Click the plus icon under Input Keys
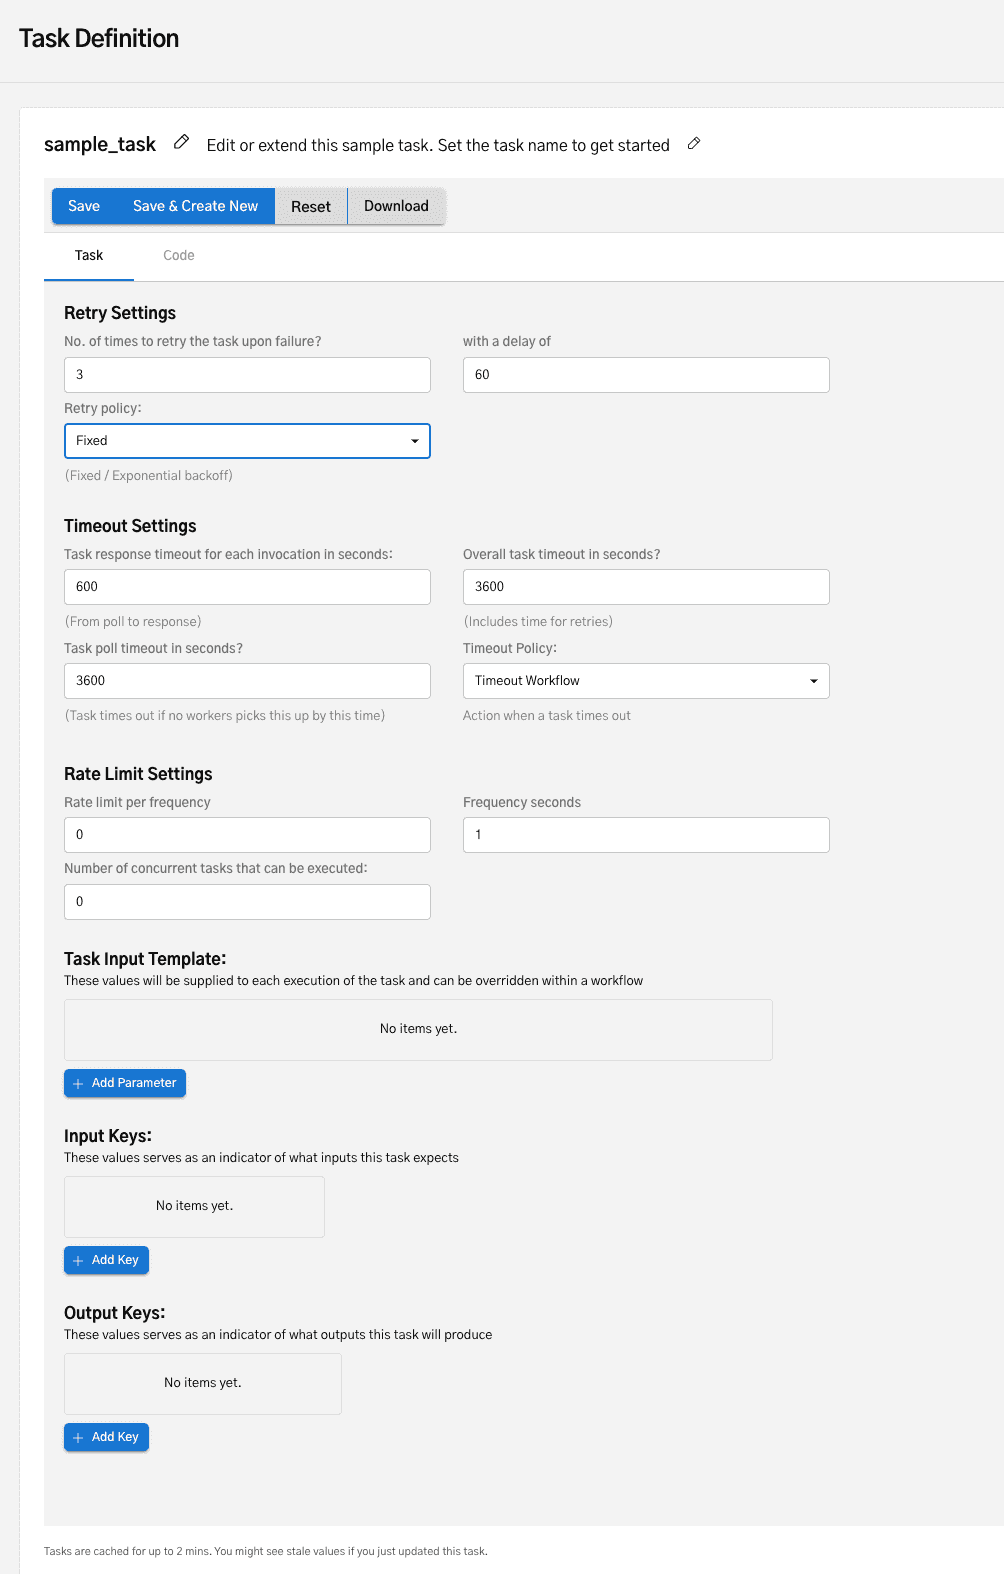This screenshot has width=1004, height=1574. [78, 1261]
